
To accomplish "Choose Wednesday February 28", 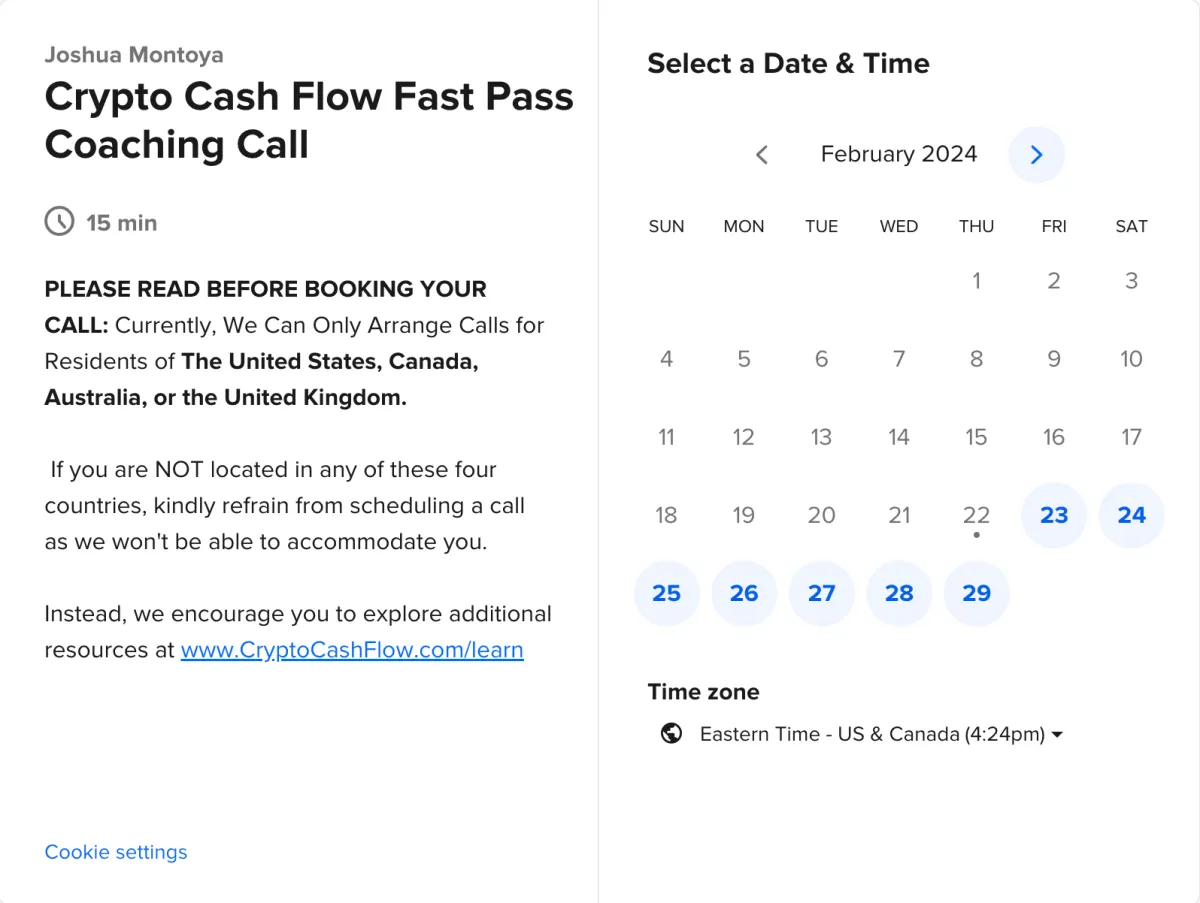I will pos(899,593).
